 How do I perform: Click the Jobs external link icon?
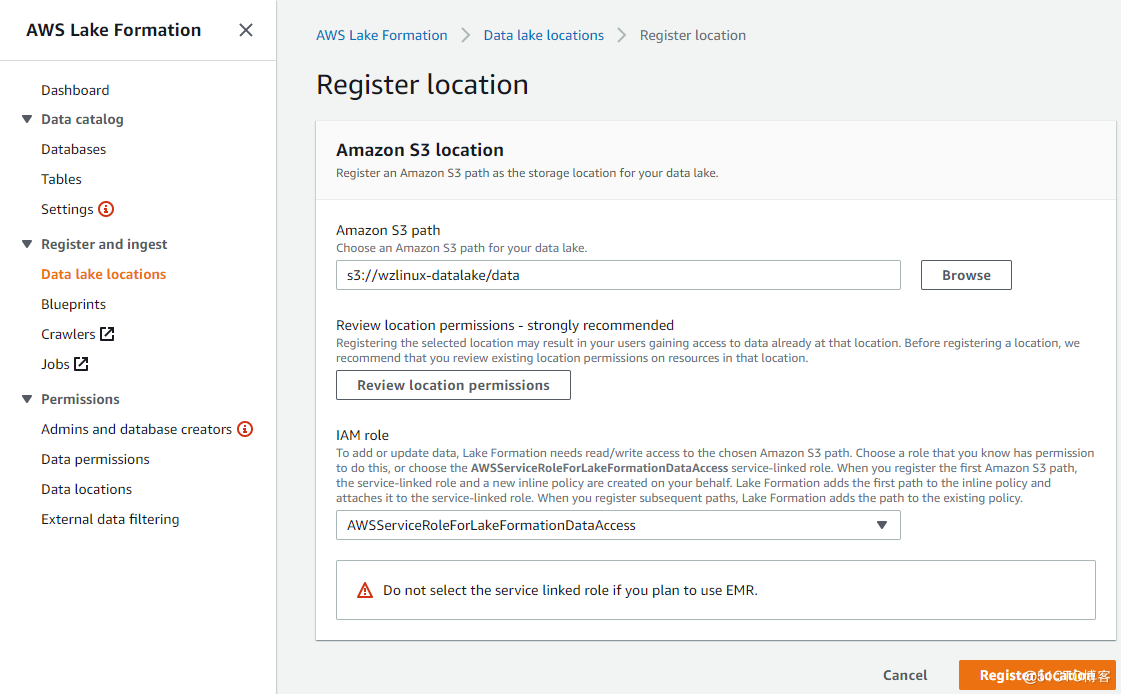tap(82, 364)
